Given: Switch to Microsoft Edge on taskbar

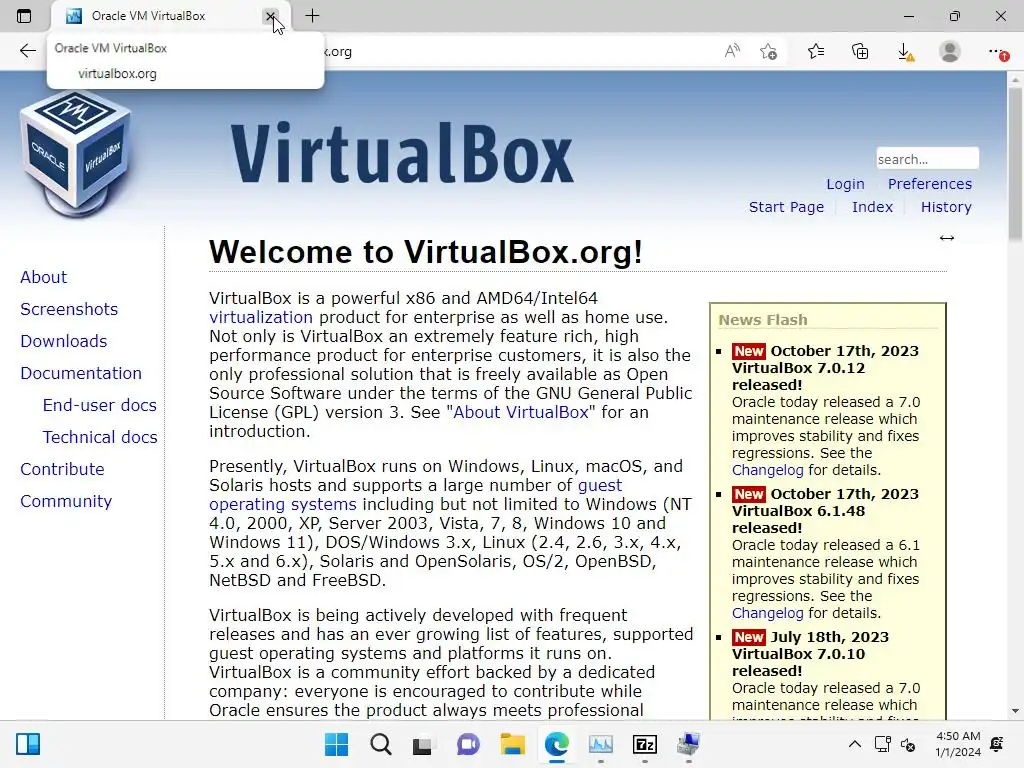Looking at the screenshot, I should point(557,744).
